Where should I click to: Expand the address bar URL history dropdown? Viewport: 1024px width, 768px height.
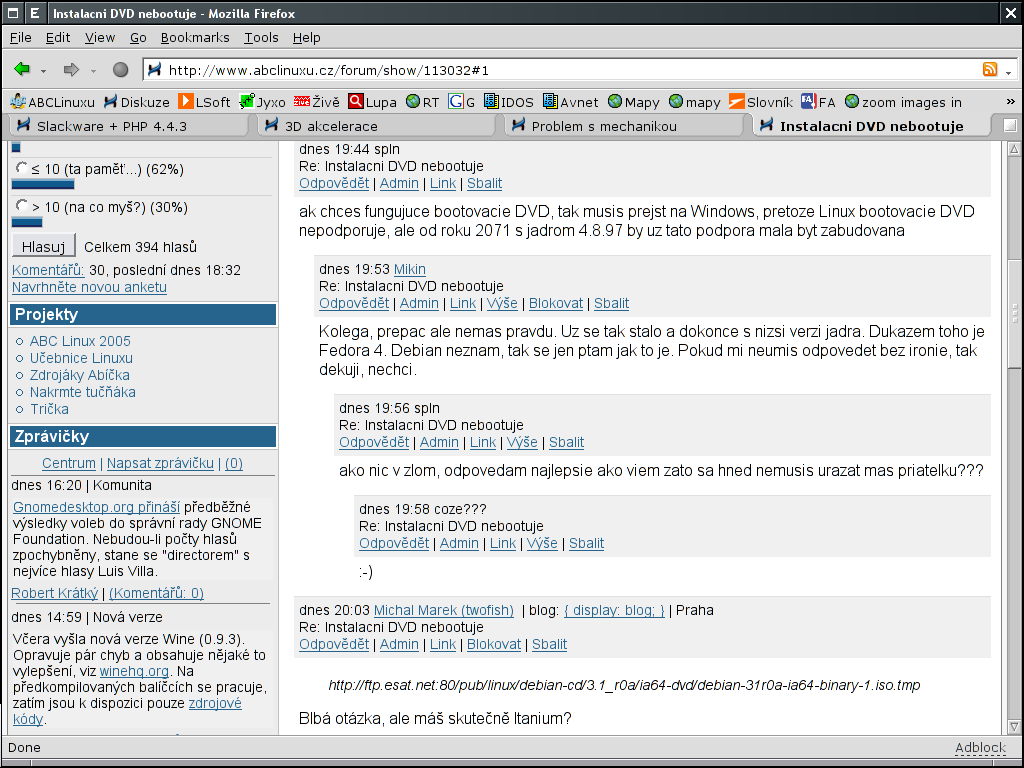(1008, 71)
